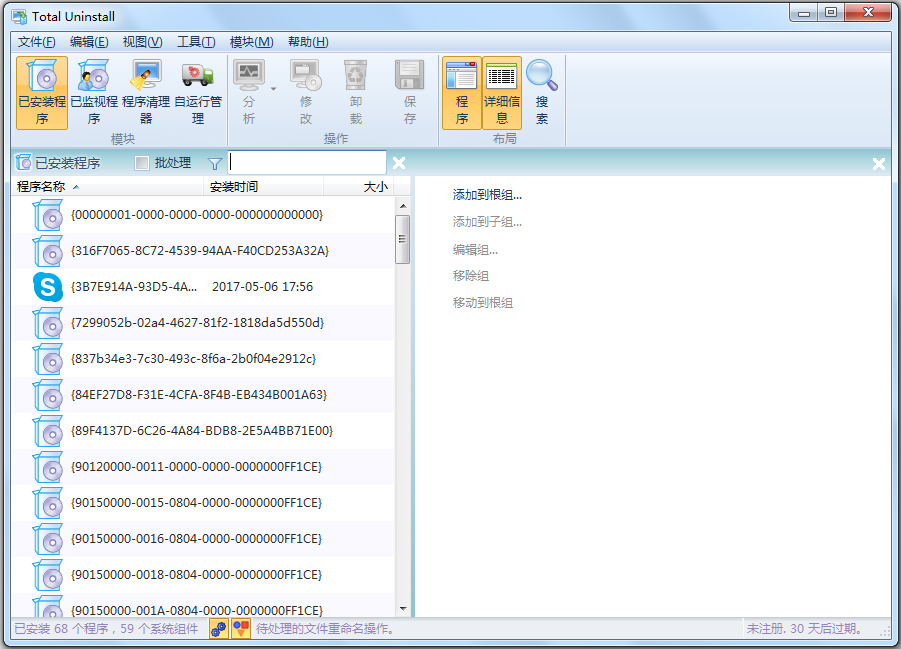Toggle the 详细信息 layout pane

pos(502,92)
